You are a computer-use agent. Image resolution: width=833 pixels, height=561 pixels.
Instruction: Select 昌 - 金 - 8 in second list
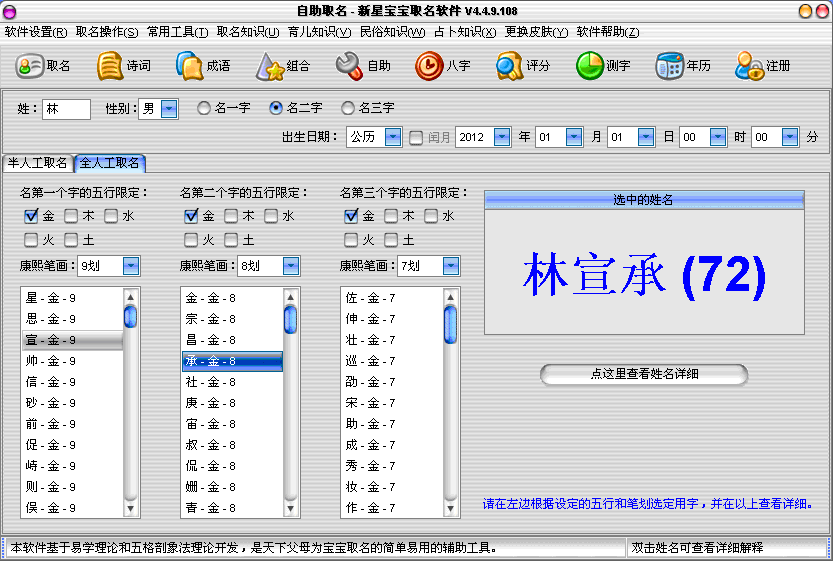click(232, 340)
